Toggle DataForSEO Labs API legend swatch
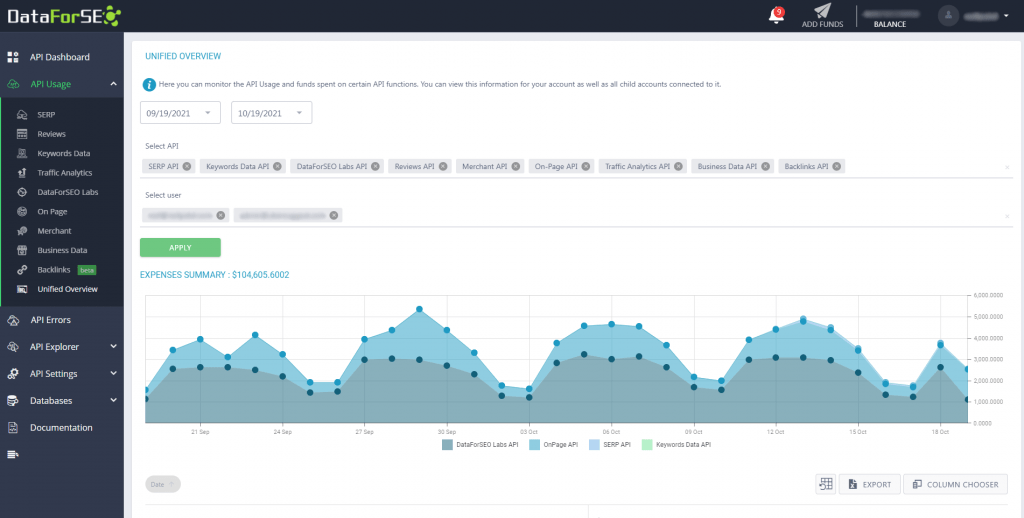Viewport: 1024px width, 518px height. pos(447,445)
